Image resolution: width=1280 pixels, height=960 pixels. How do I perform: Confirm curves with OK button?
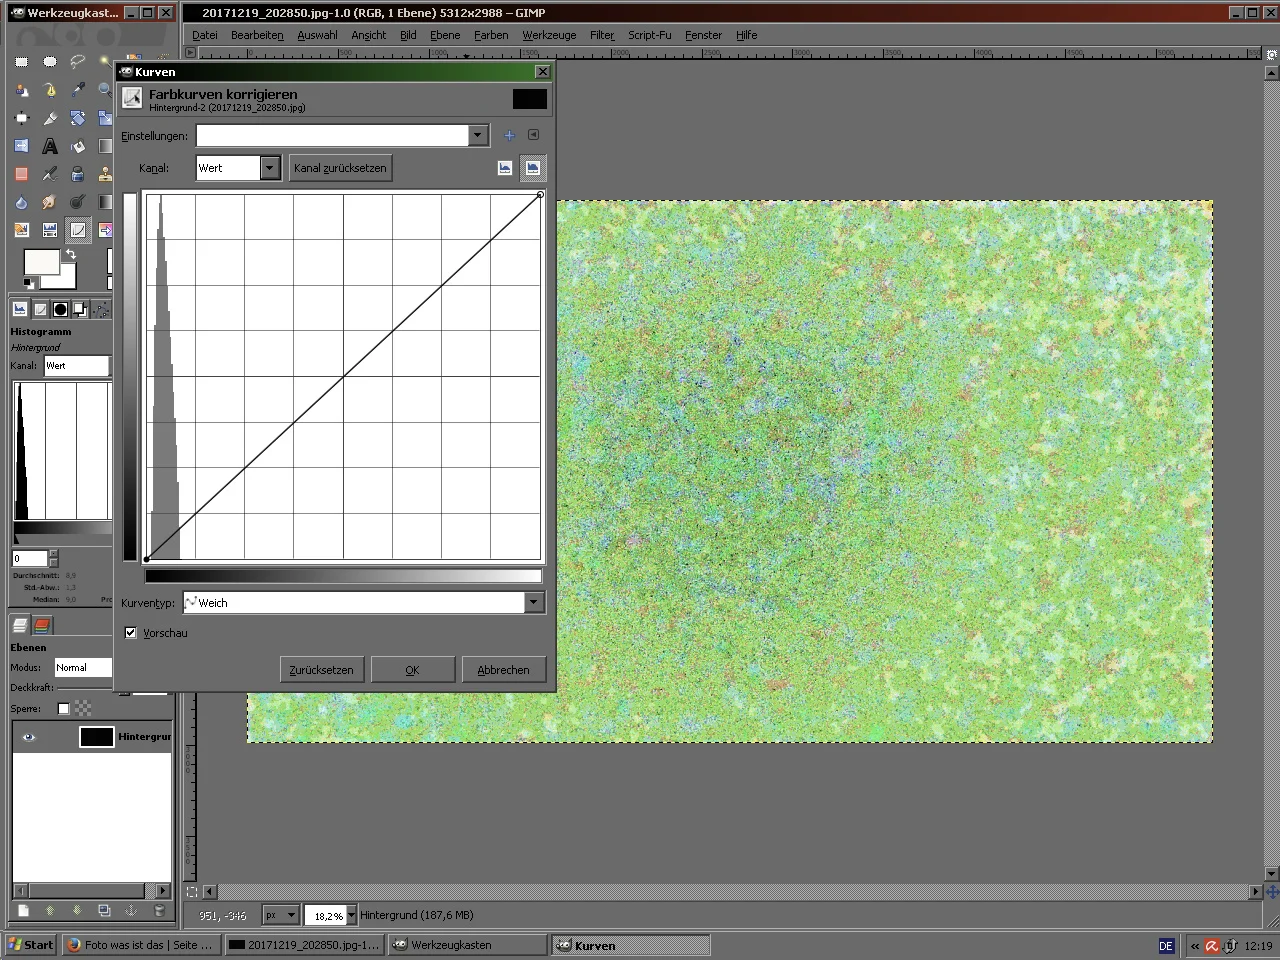pos(412,670)
